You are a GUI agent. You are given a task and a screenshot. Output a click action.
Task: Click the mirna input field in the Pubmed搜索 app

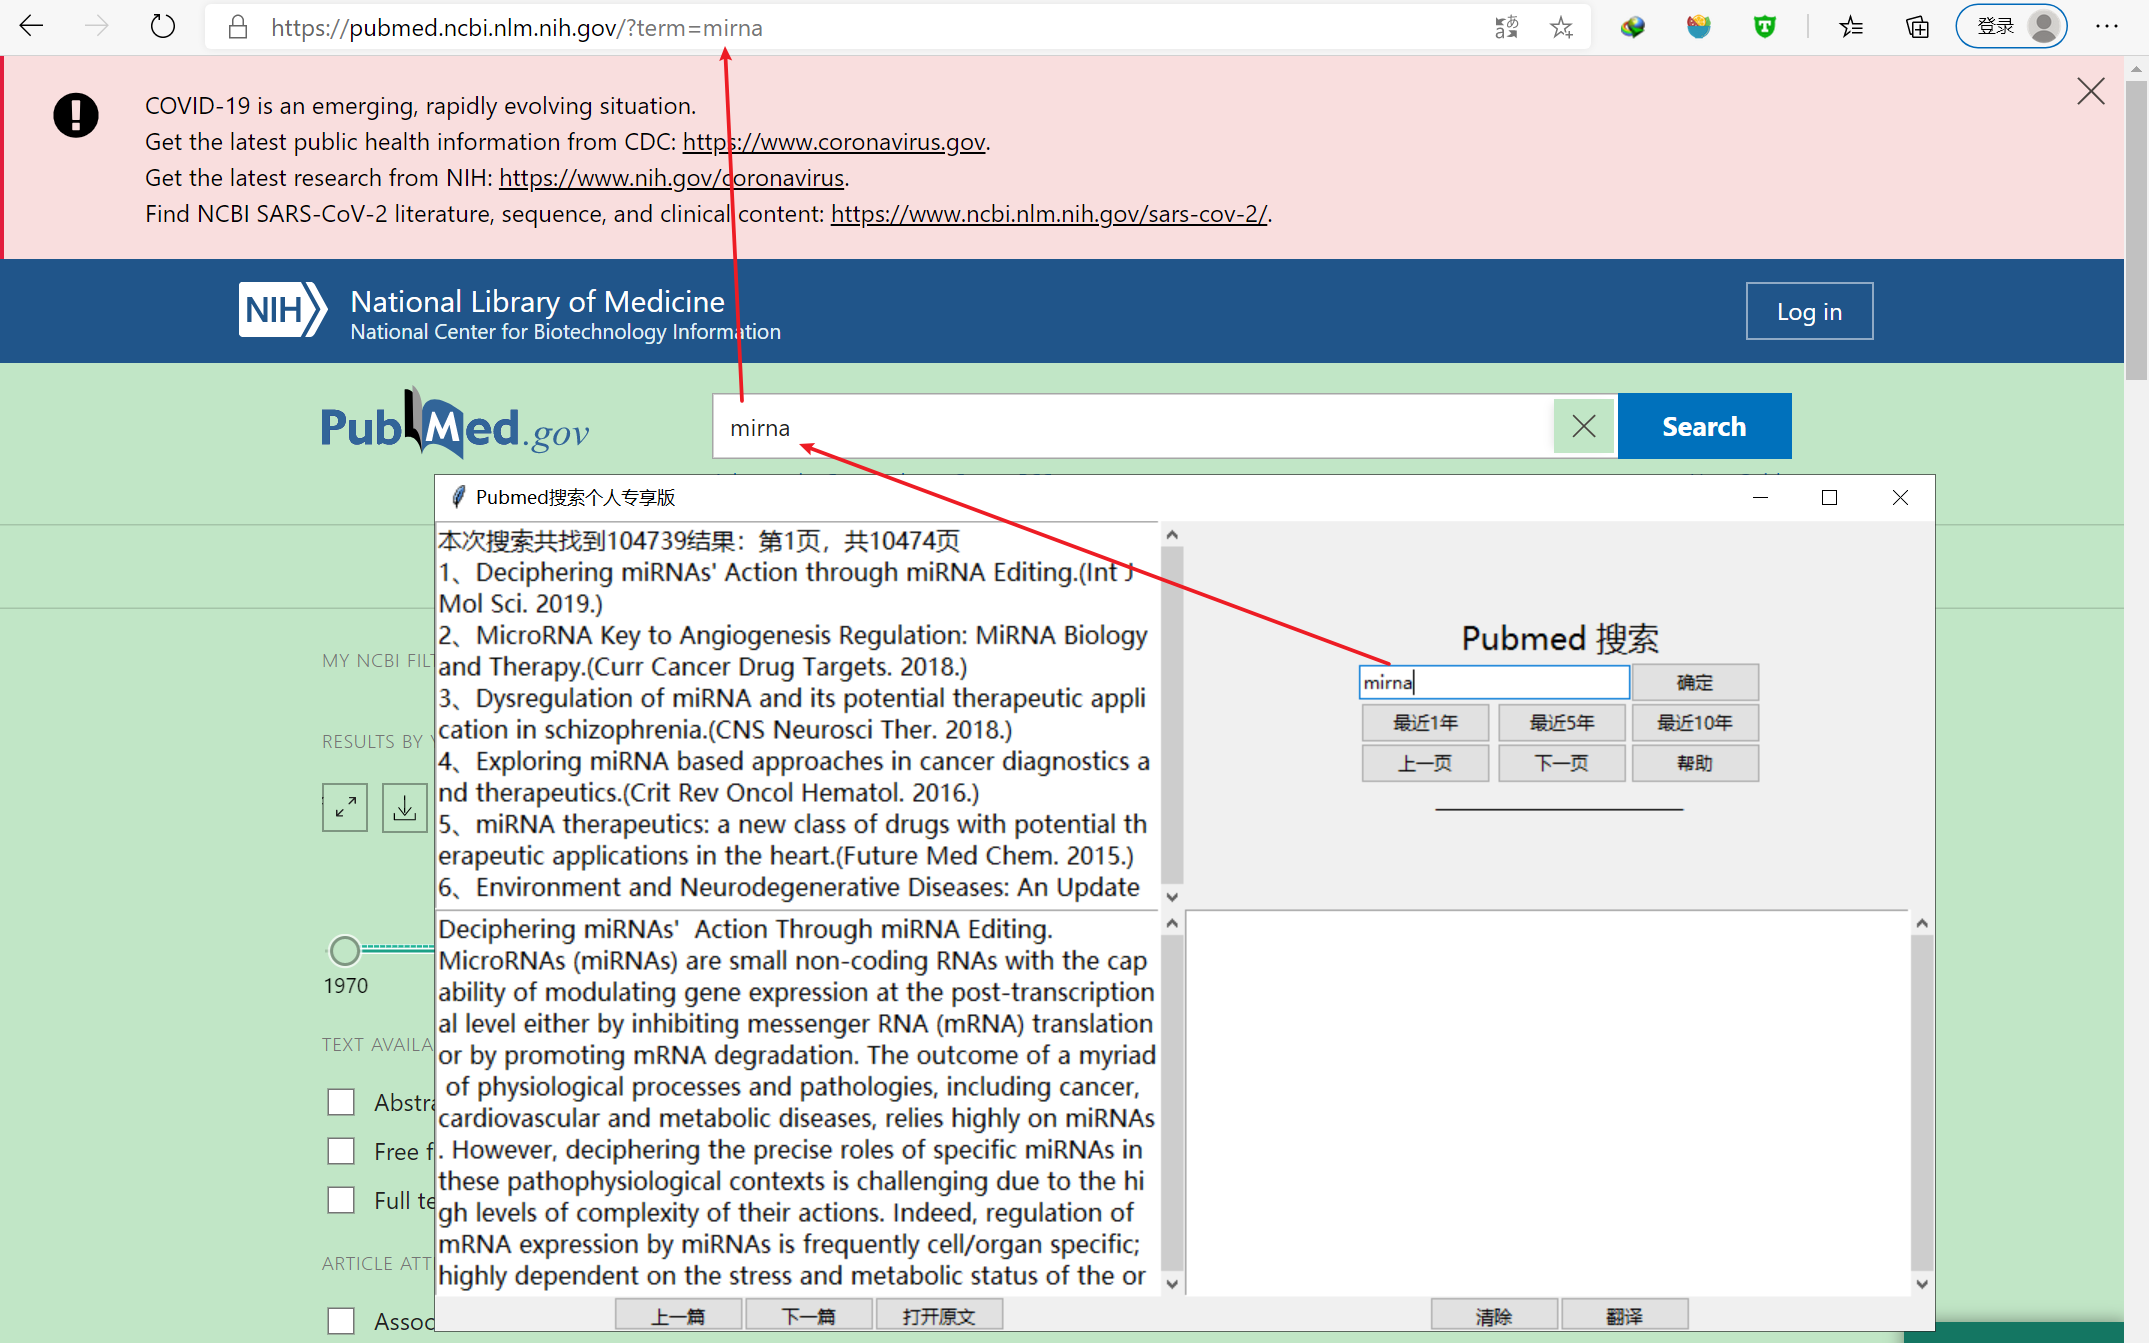click(1493, 682)
